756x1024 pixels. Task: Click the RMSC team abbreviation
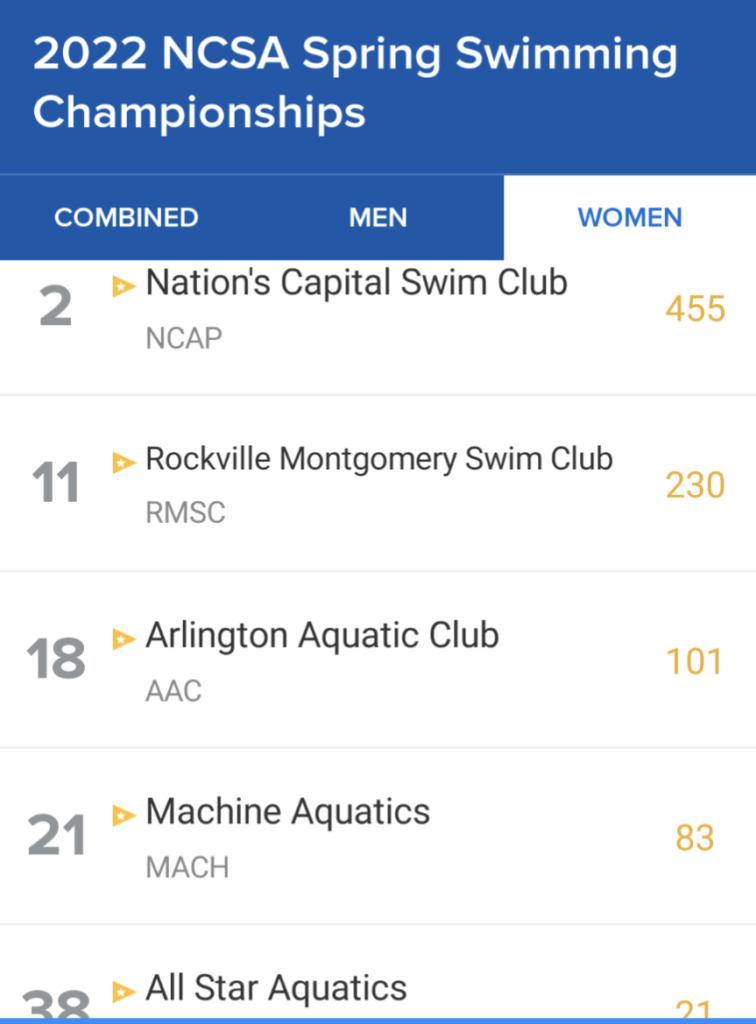(185, 513)
